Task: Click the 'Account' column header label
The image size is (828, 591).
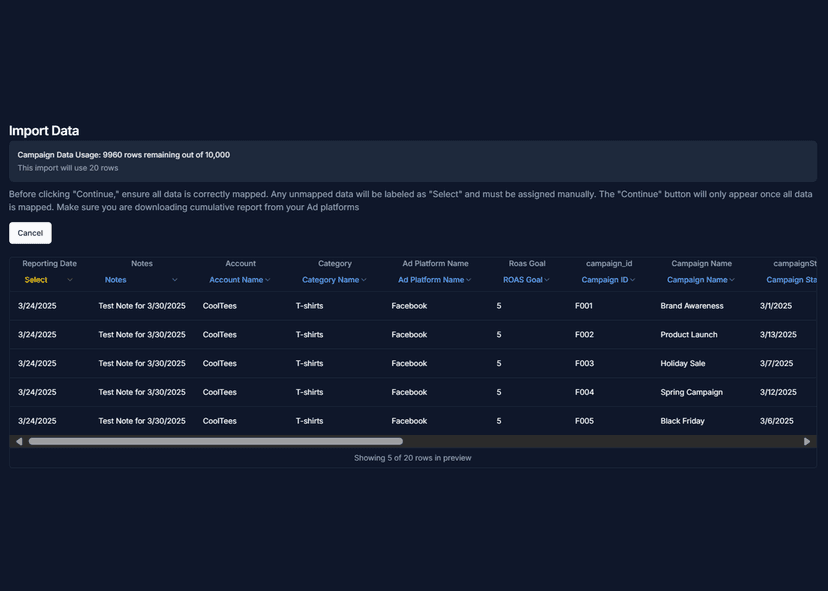Action: (x=240, y=264)
